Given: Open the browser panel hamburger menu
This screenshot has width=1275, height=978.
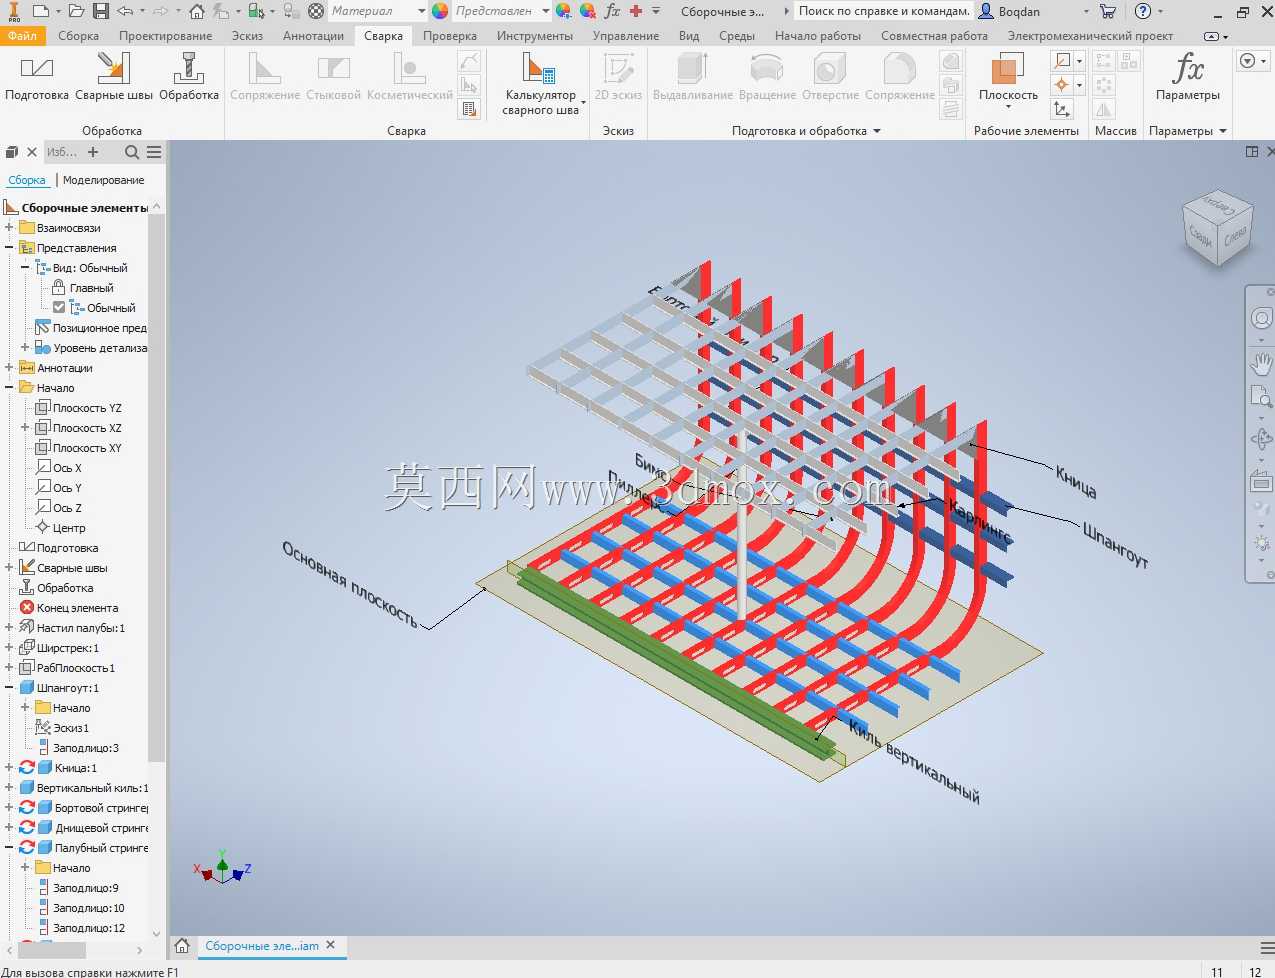Looking at the screenshot, I should [154, 152].
